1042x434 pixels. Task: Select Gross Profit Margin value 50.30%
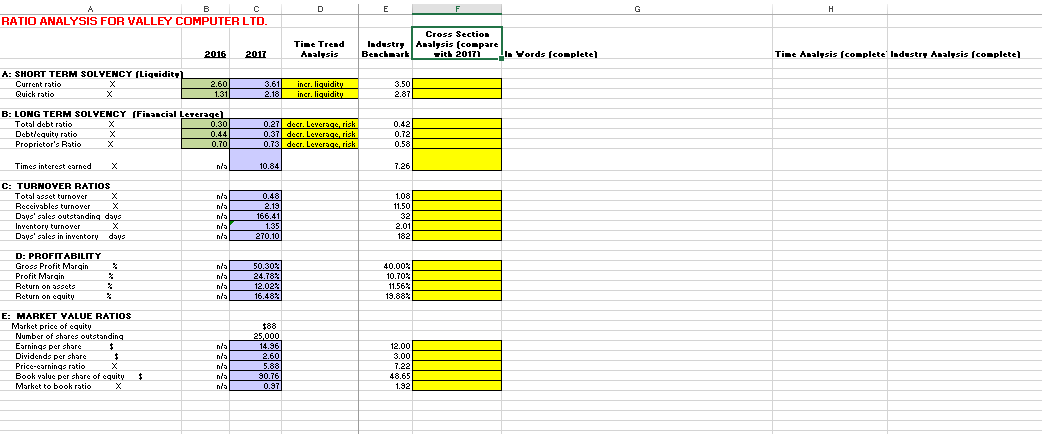pyautogui.click(x=256, y=266)
